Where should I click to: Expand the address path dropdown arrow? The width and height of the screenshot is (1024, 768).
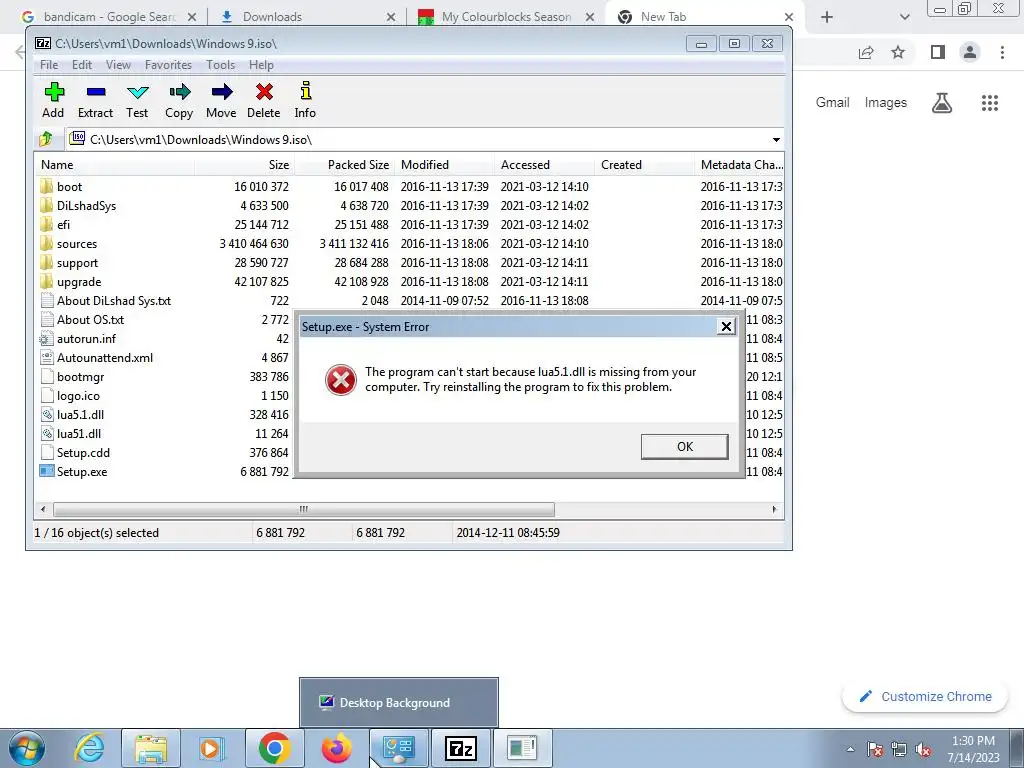(x=776, y=139)
